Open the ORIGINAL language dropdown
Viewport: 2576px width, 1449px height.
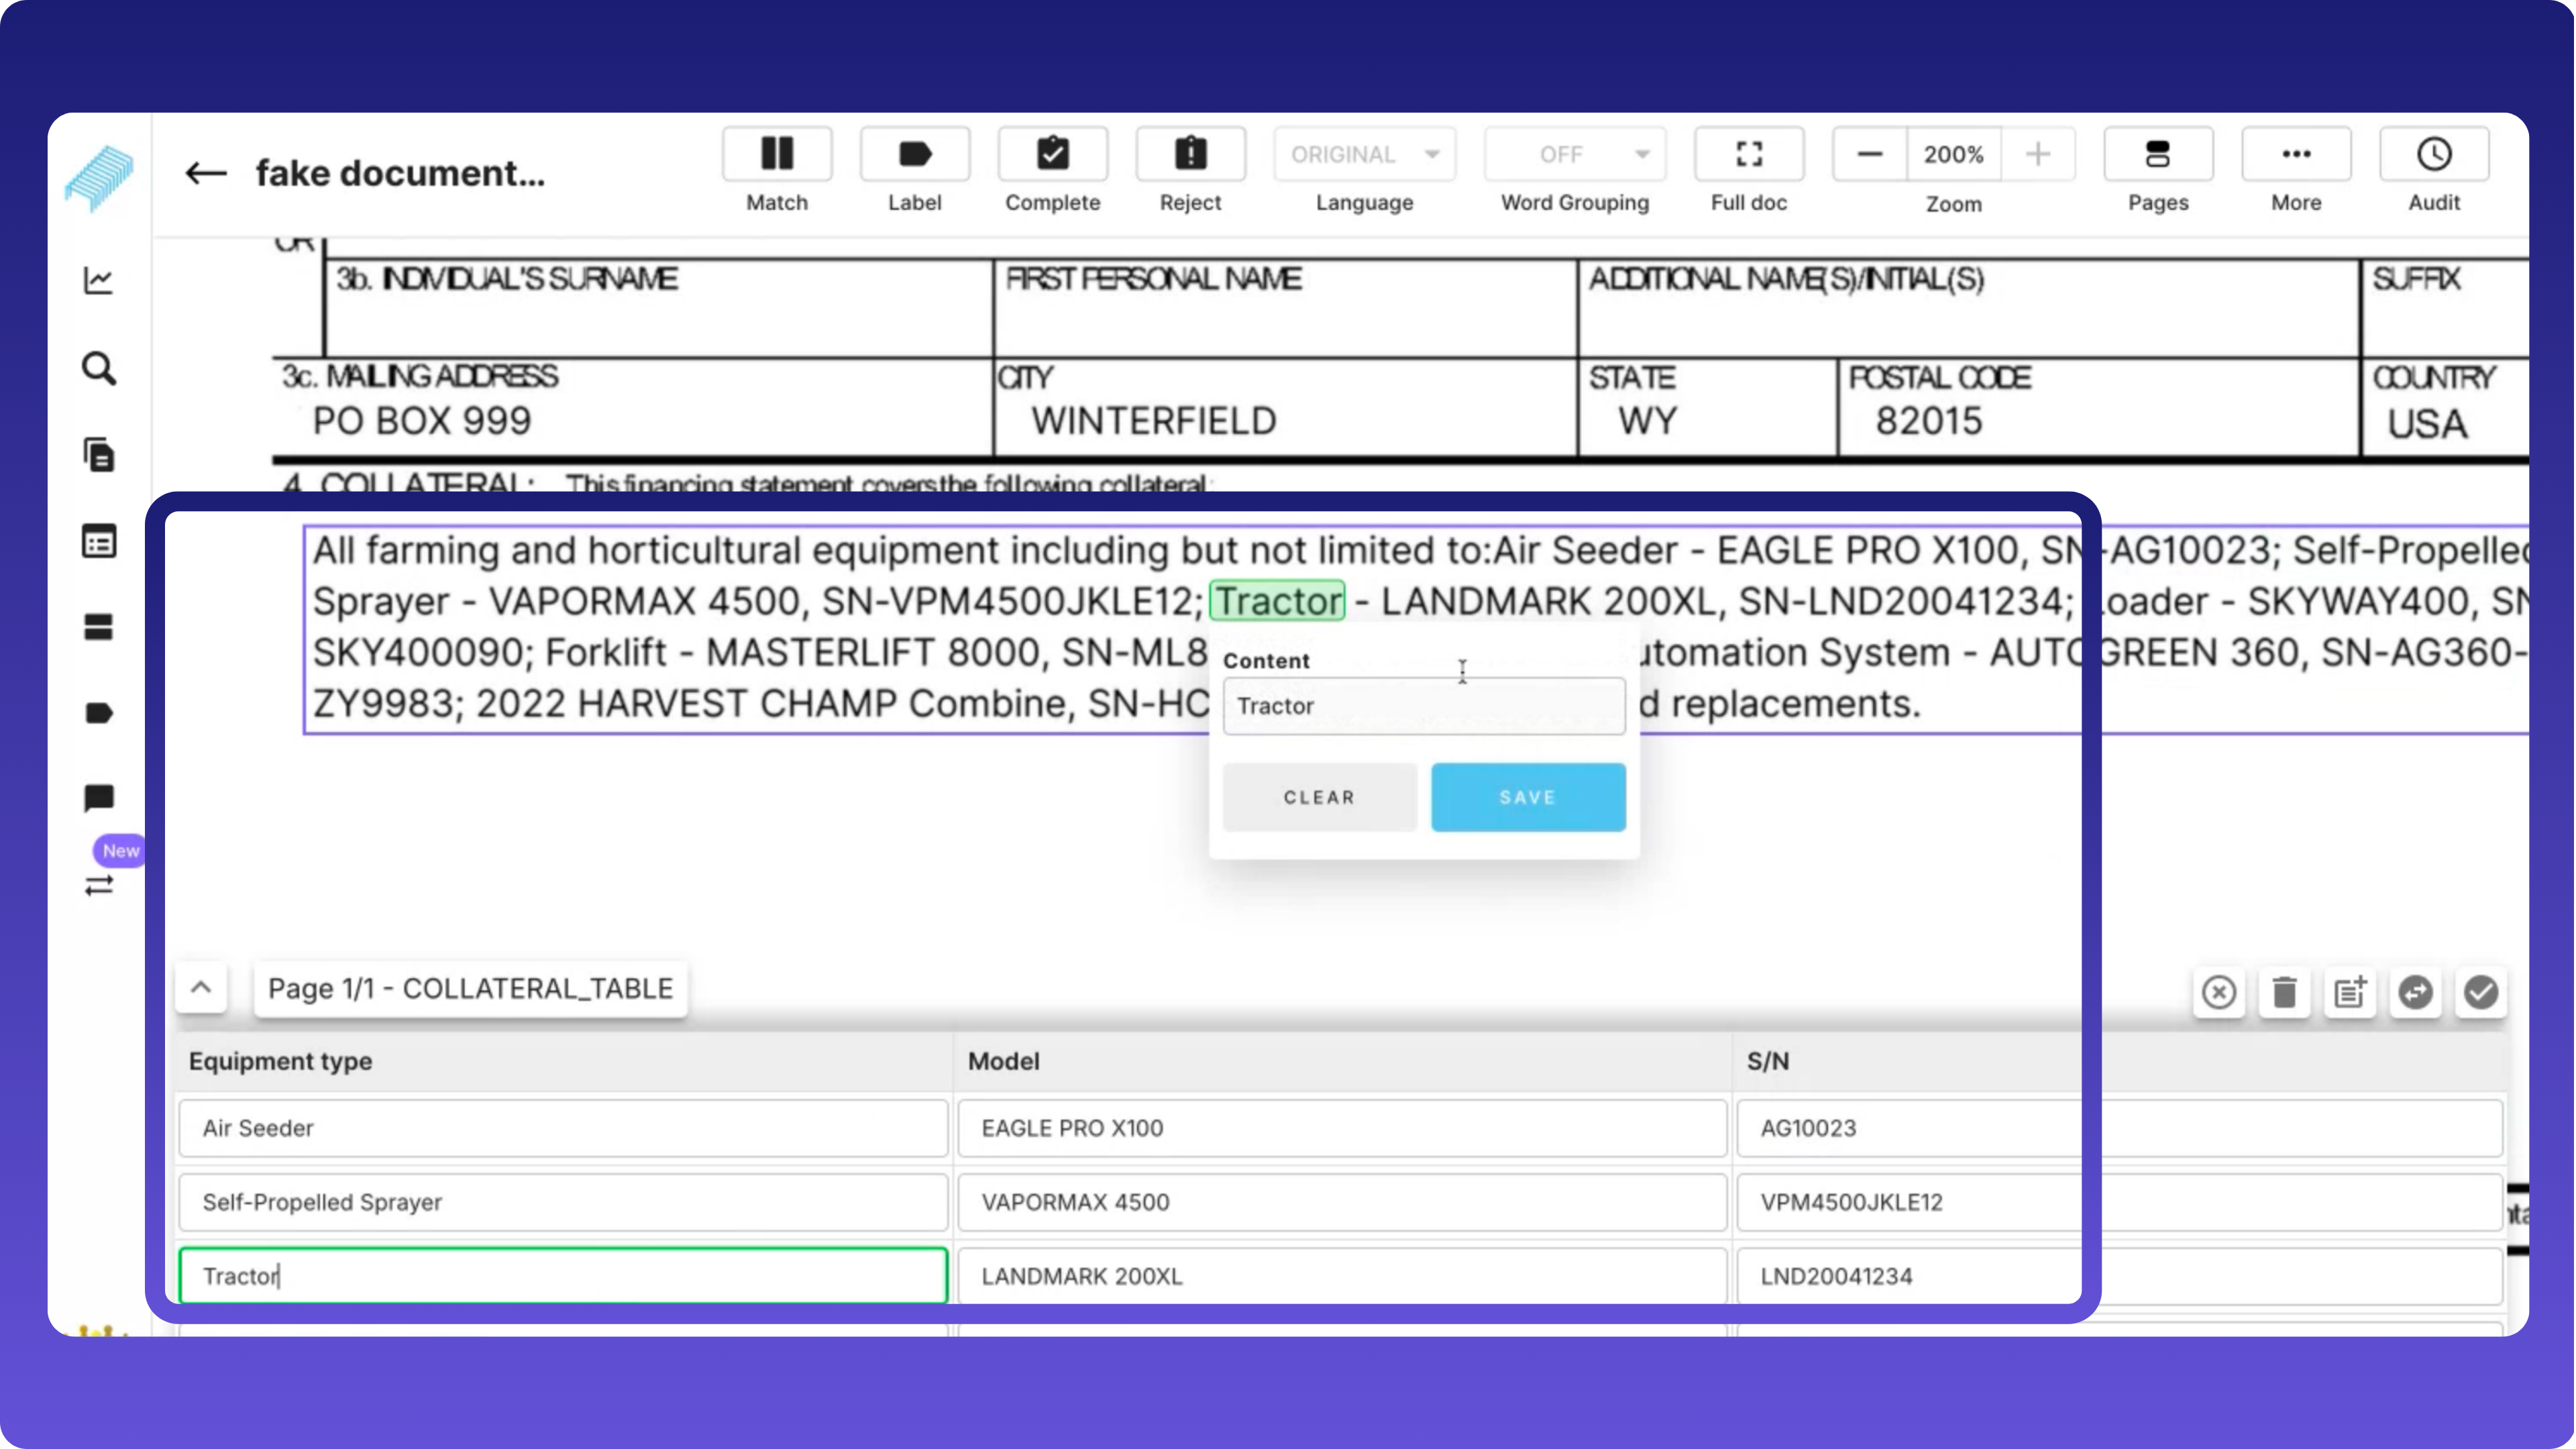[1364, 154]
